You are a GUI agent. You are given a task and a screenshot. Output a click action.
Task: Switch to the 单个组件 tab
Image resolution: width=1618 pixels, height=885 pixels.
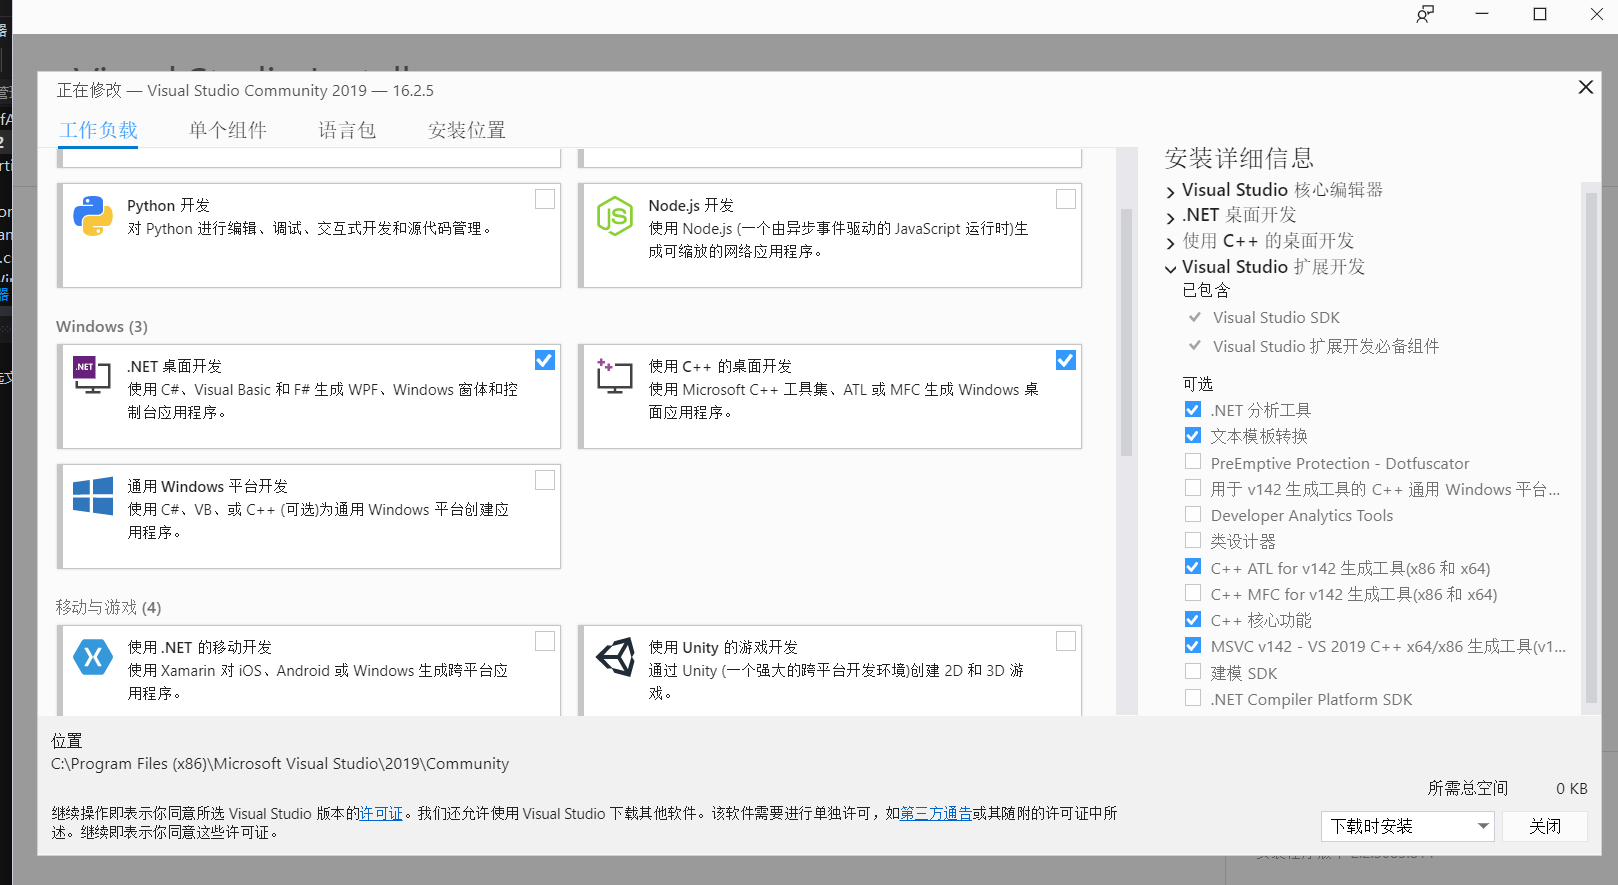pyautogui.click(x=228, y=130)
